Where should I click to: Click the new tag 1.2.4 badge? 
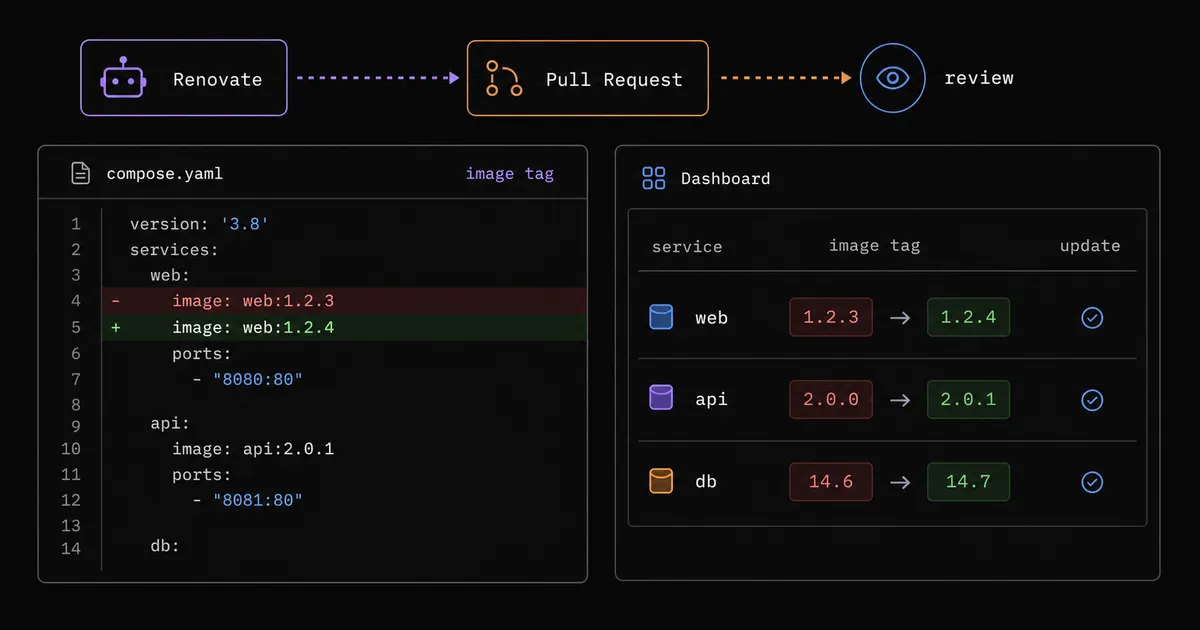968,317
